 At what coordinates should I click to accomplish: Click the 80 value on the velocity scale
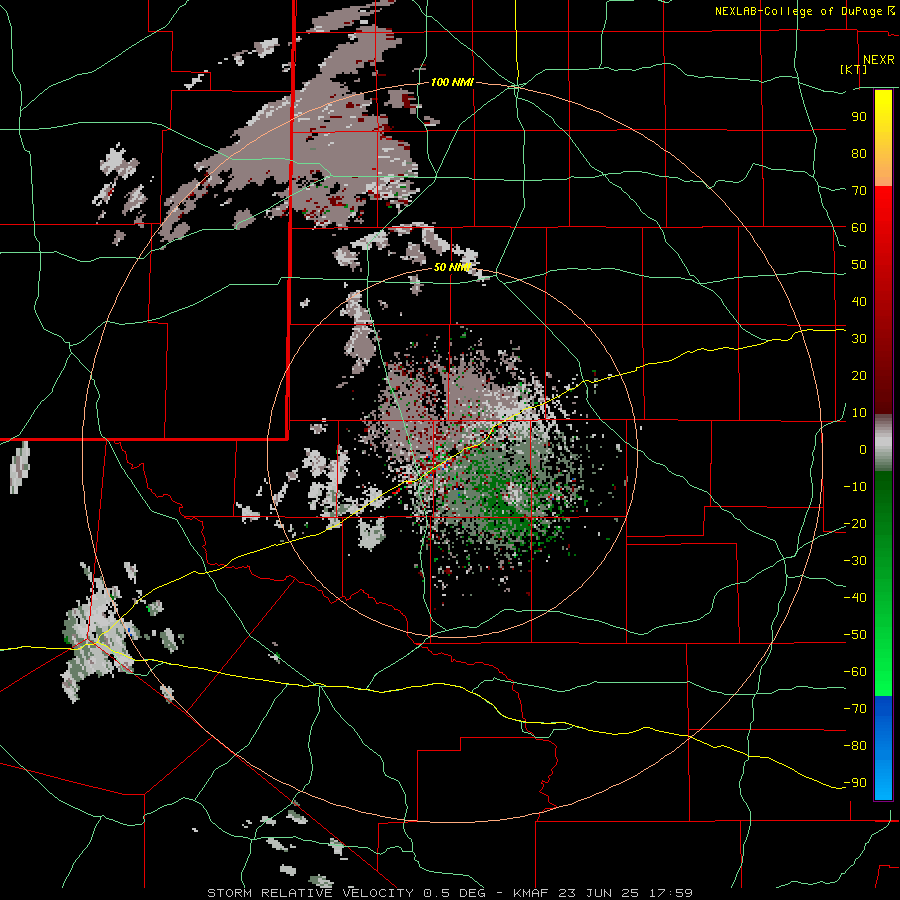tap(859, 153)
